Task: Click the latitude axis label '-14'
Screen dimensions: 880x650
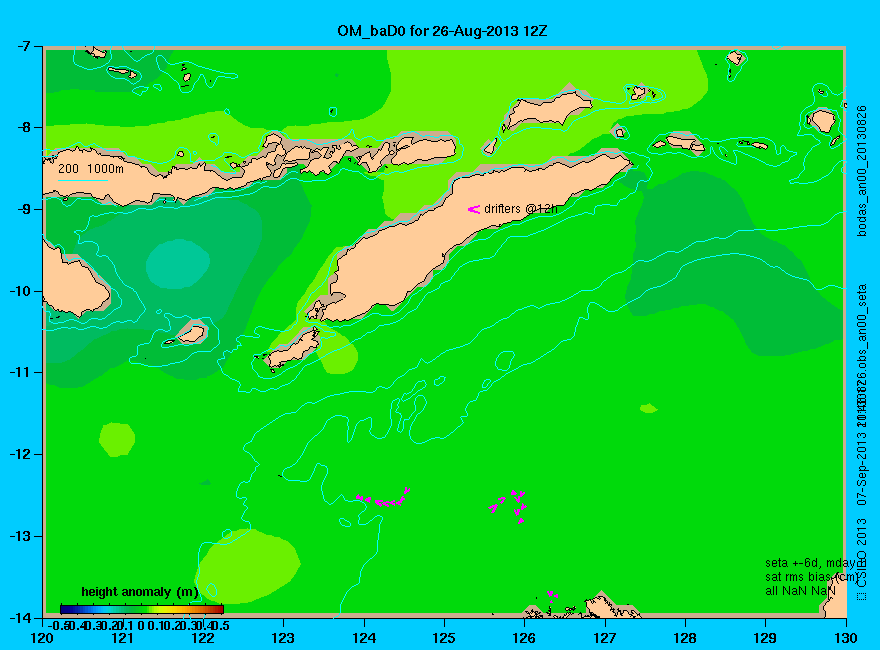Action: (20, 617)
